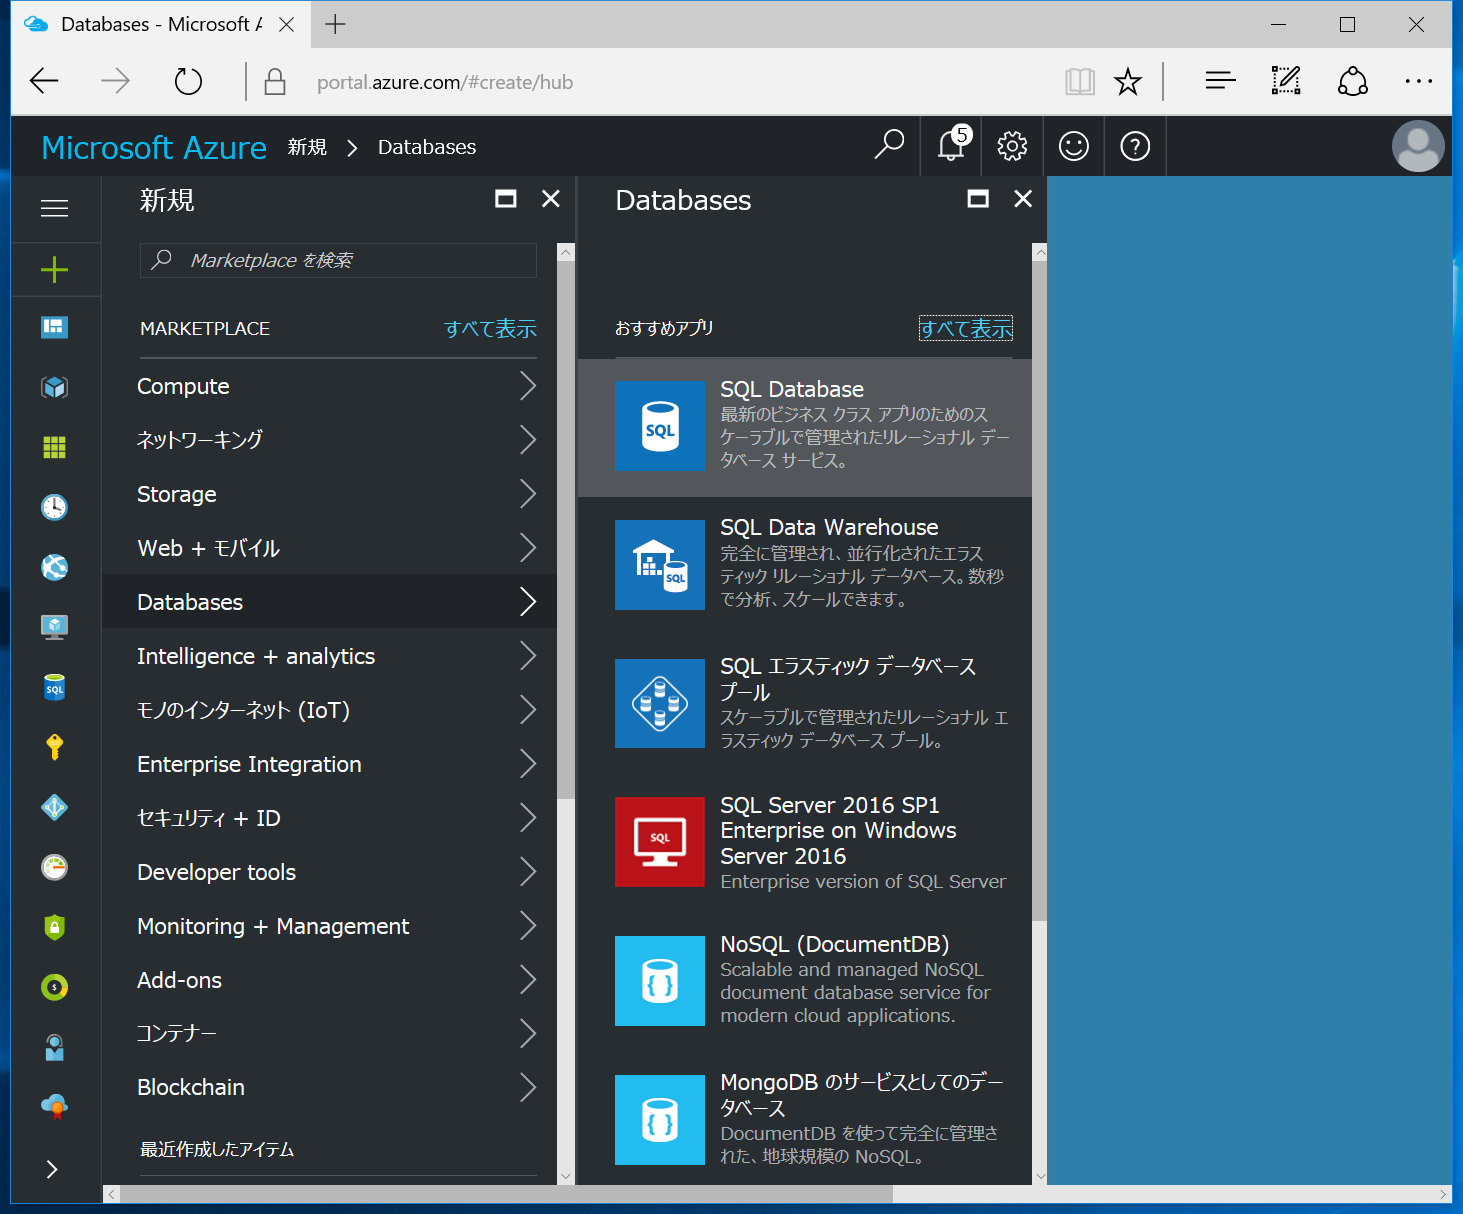Open Billing green circle icon
Image resolution: width=1463 pixels, height=1214 pixels.
click(54, 987)
